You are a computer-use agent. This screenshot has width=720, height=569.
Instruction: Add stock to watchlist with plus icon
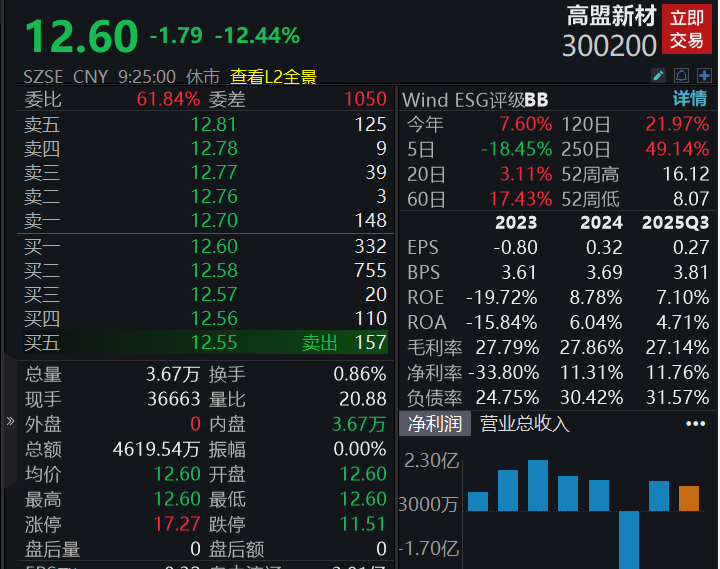pyautogui.click(x=704, y=75)
